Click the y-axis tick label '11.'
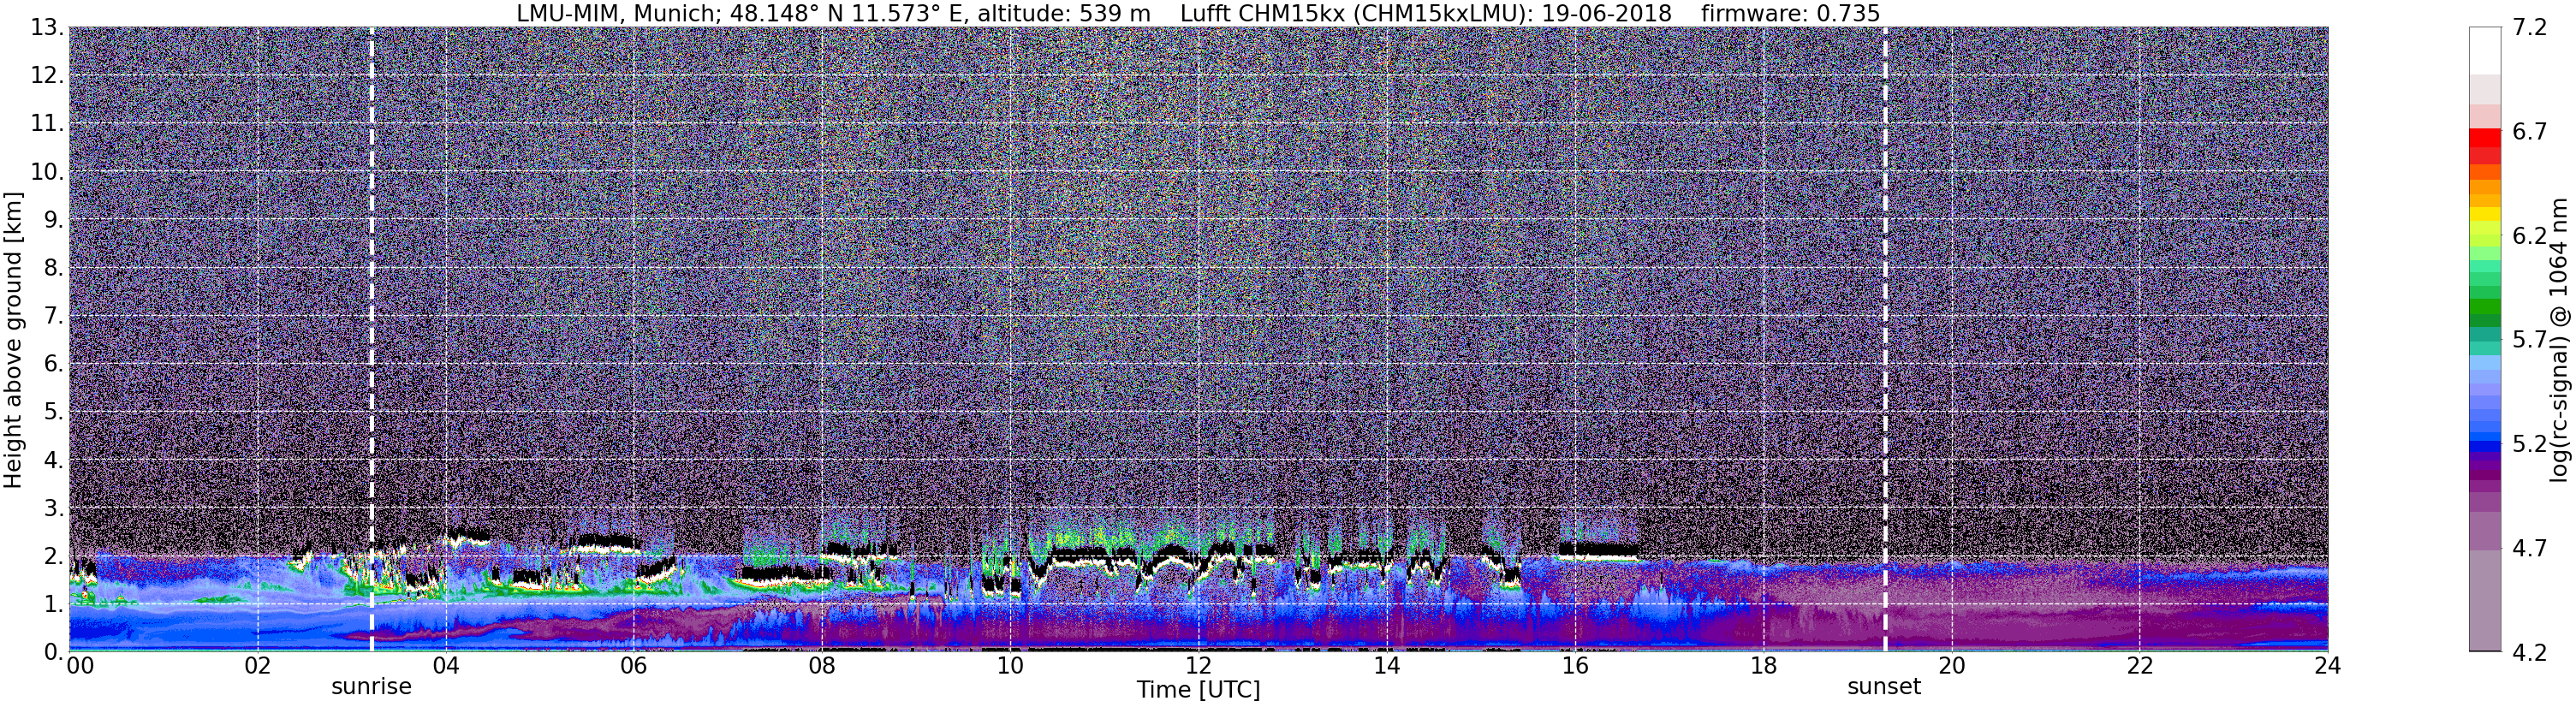The image size is (2576, 707). 47,123
